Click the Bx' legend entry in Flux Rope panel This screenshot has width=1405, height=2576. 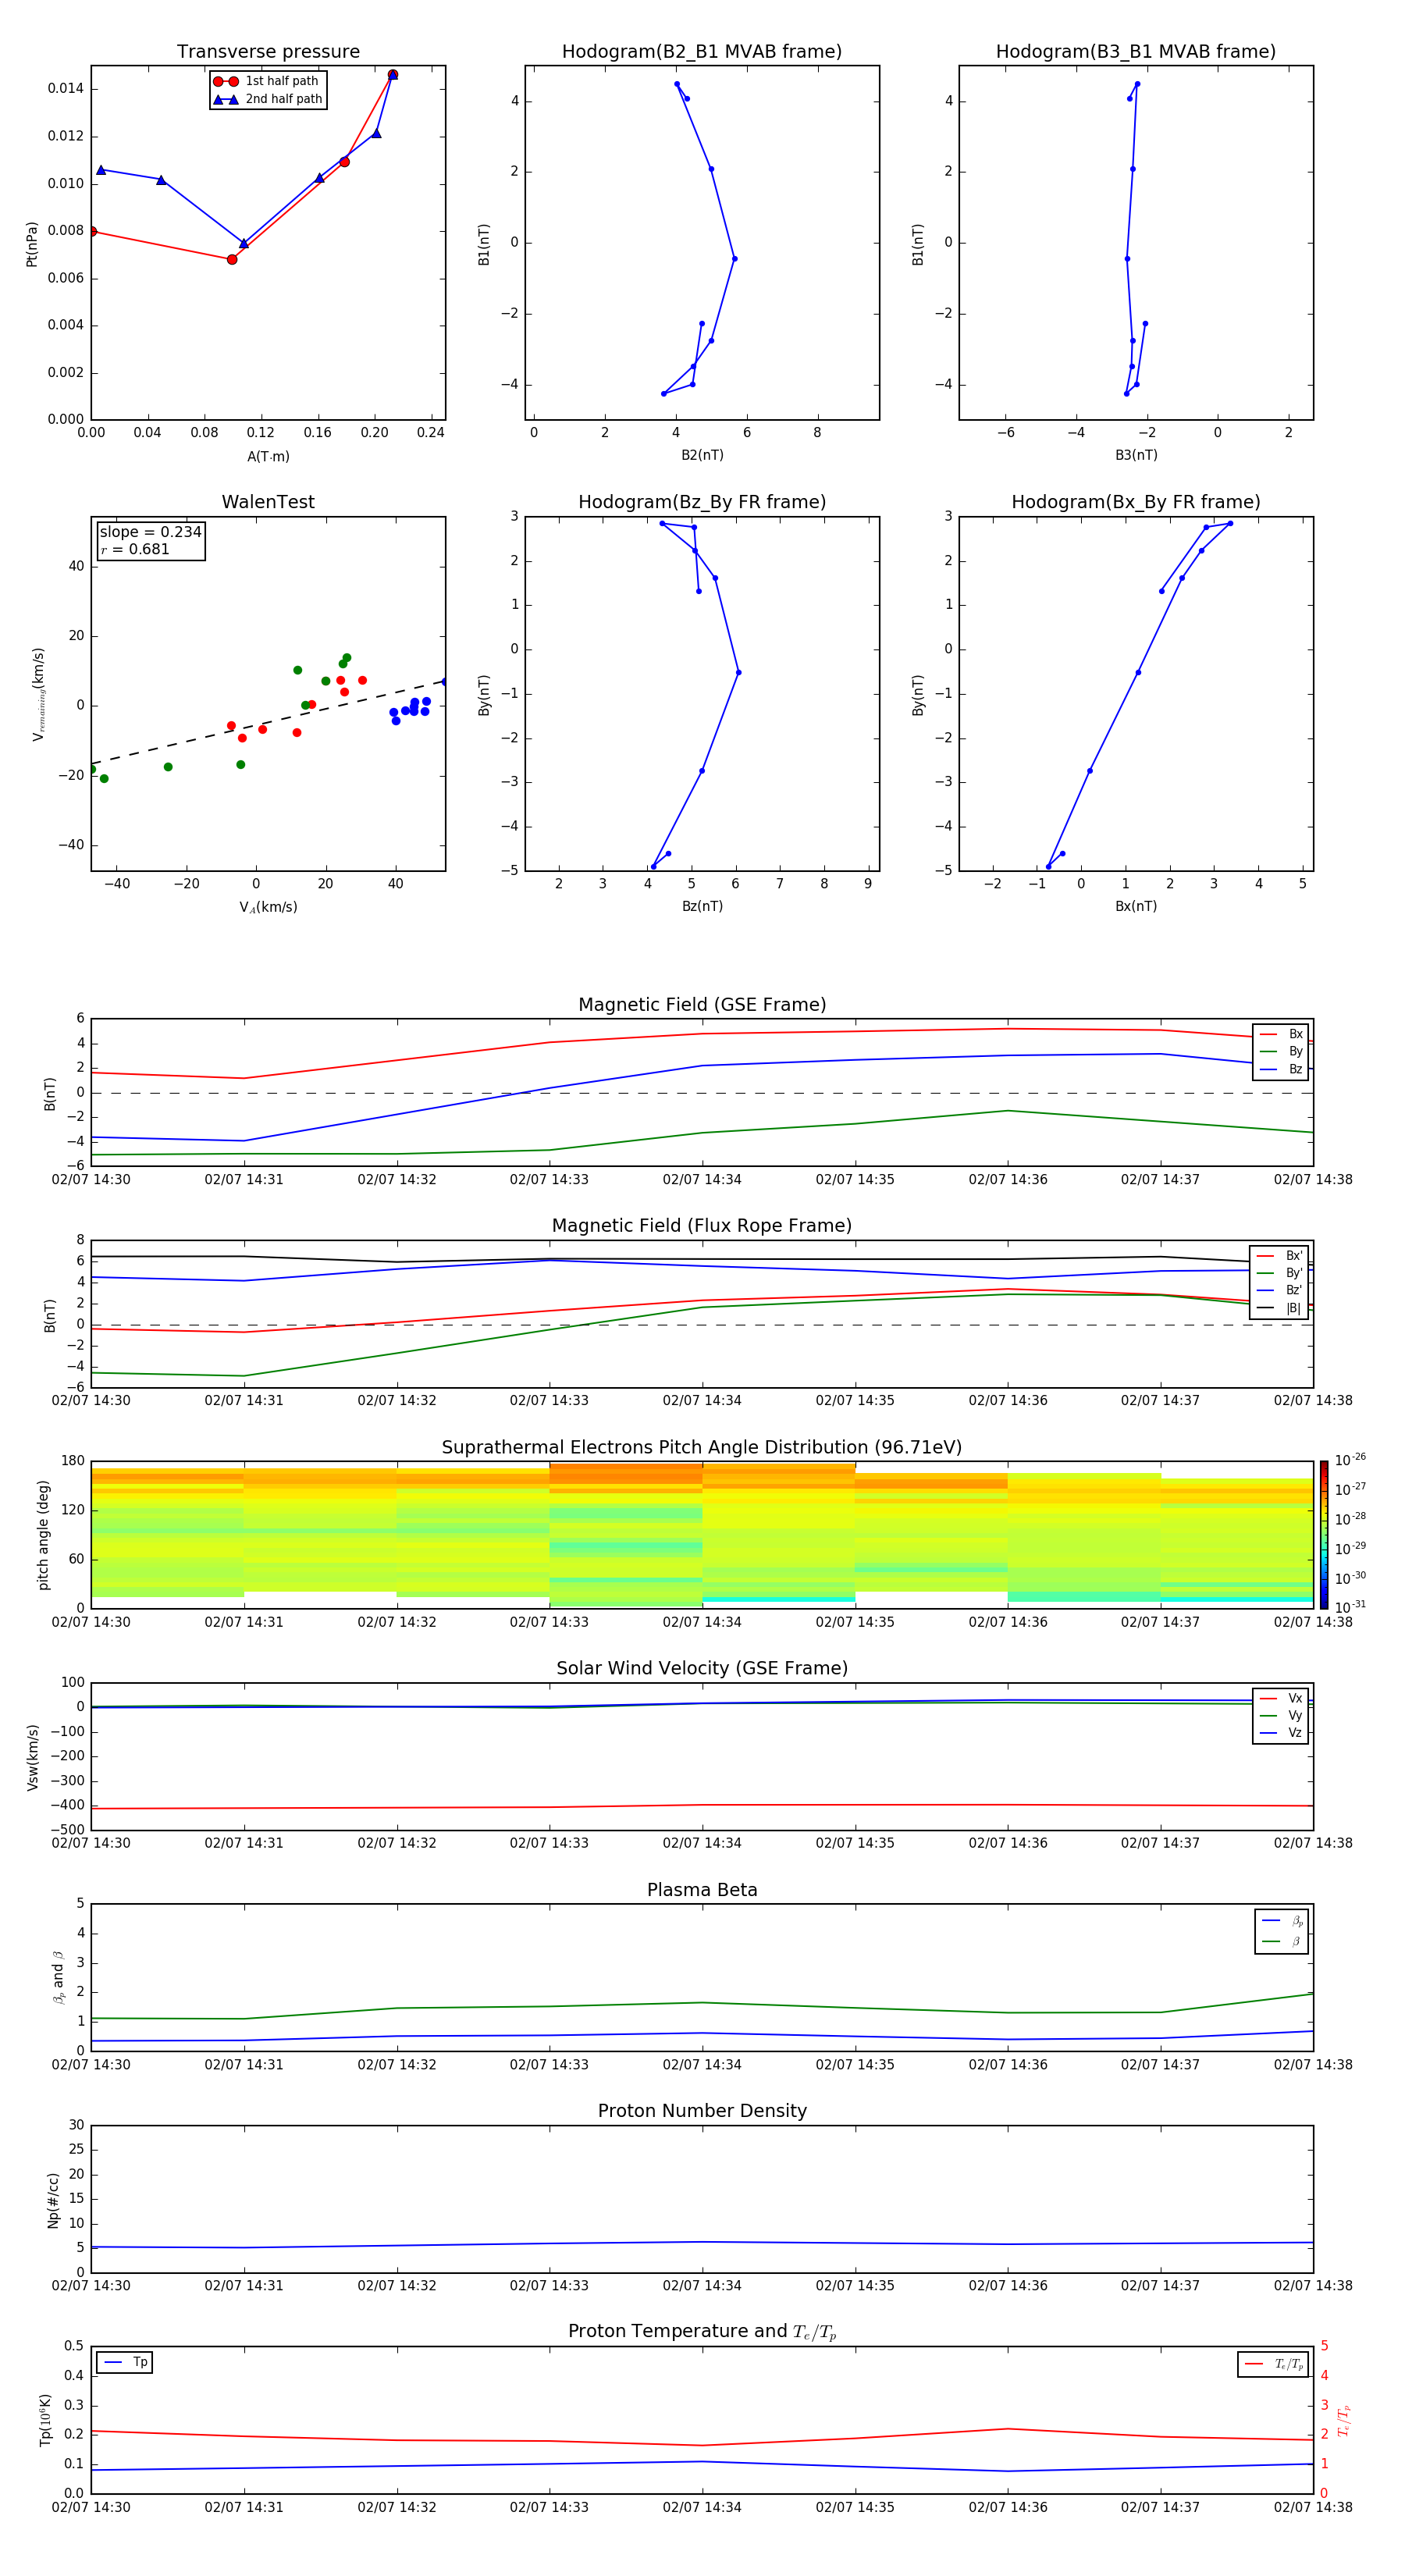(1279, 1256)
